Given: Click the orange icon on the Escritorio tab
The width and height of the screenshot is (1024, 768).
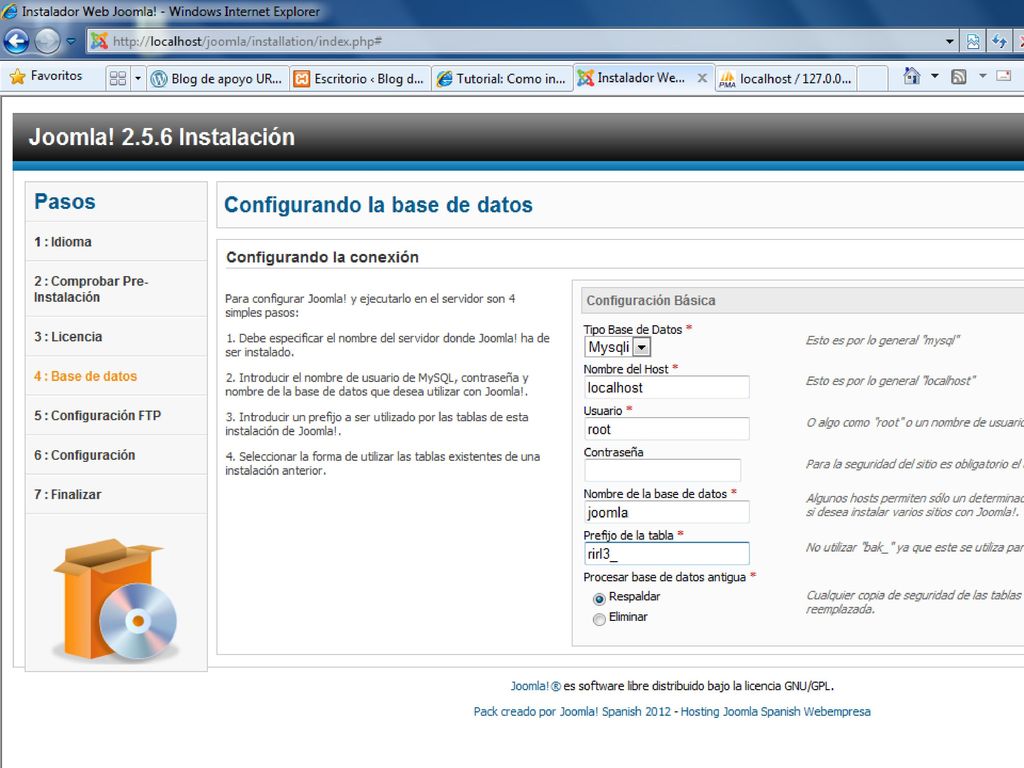Looking at the screenshot, I should (x=301, y=78).
